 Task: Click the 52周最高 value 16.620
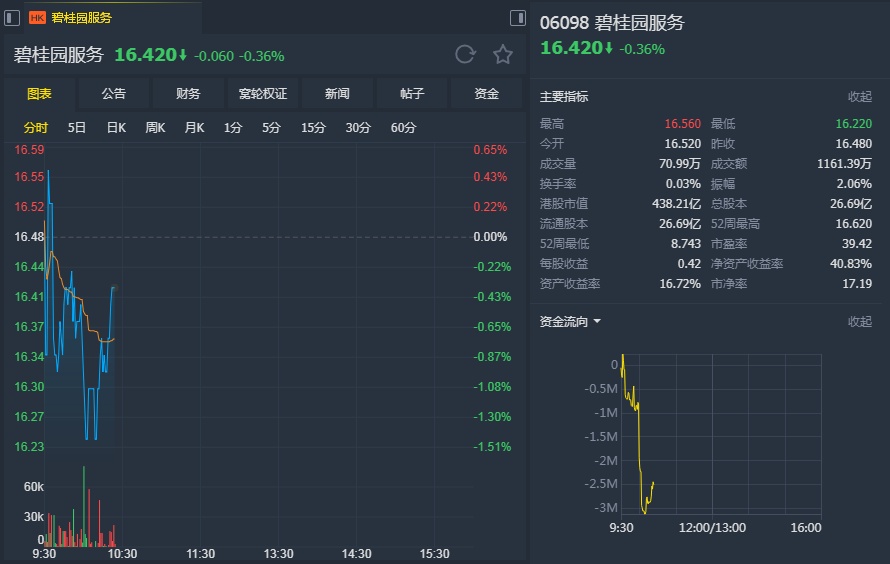853,224
